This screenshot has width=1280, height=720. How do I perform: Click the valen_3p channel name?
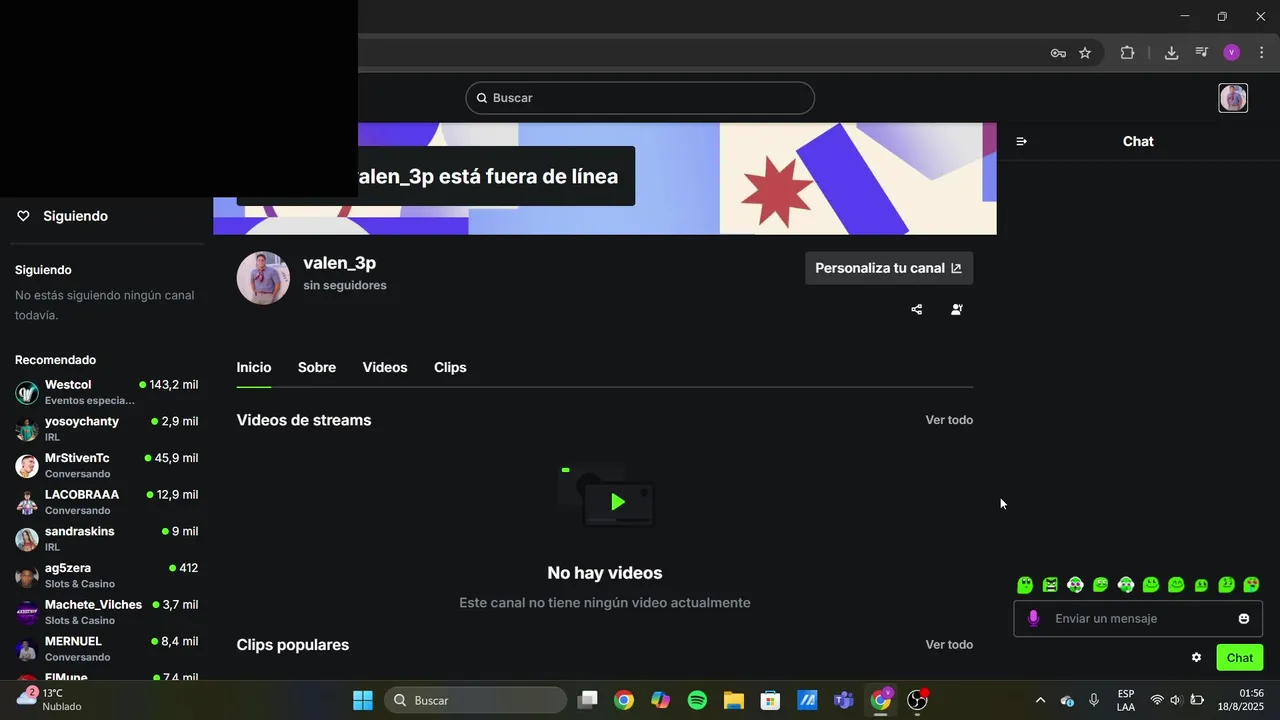coord(340,263)
